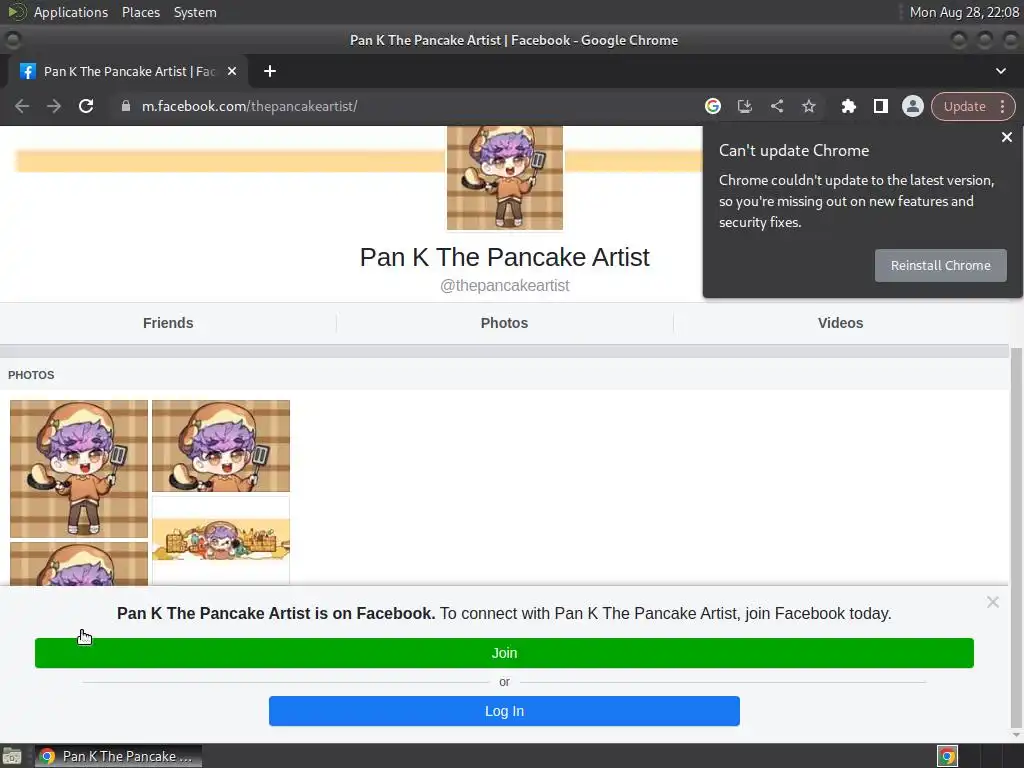Open the Places menu
Screen dimensions: 1024x768
(x=140, y=12)
